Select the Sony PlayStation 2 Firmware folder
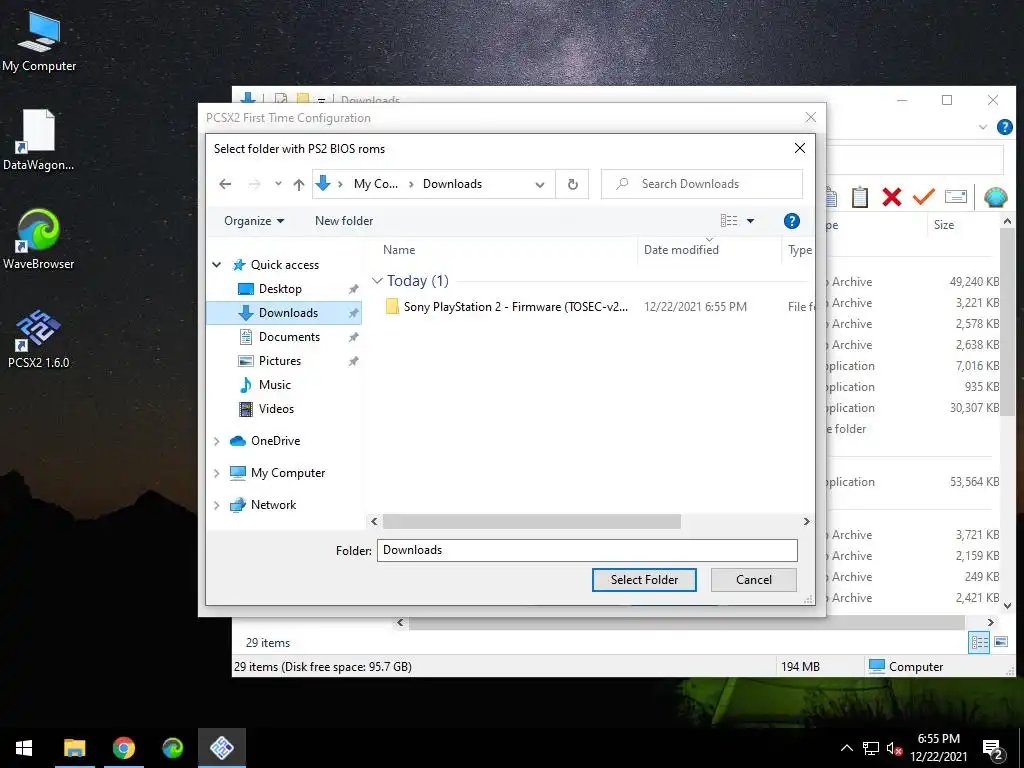 pos(516,307)
